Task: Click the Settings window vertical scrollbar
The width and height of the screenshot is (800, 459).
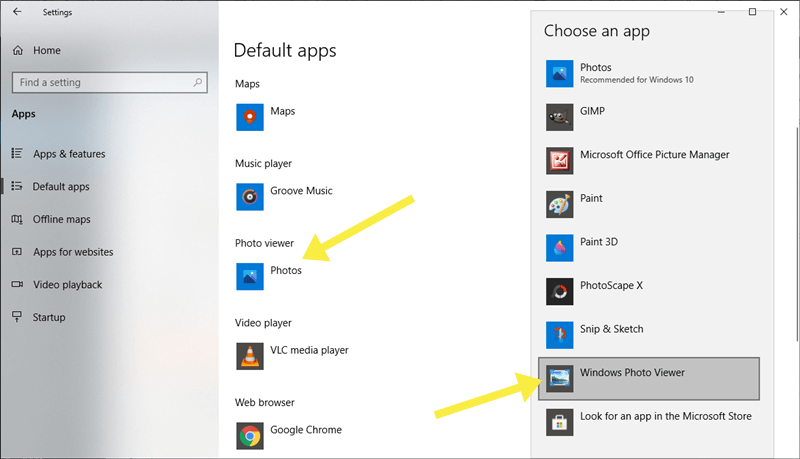Action: 797,234
